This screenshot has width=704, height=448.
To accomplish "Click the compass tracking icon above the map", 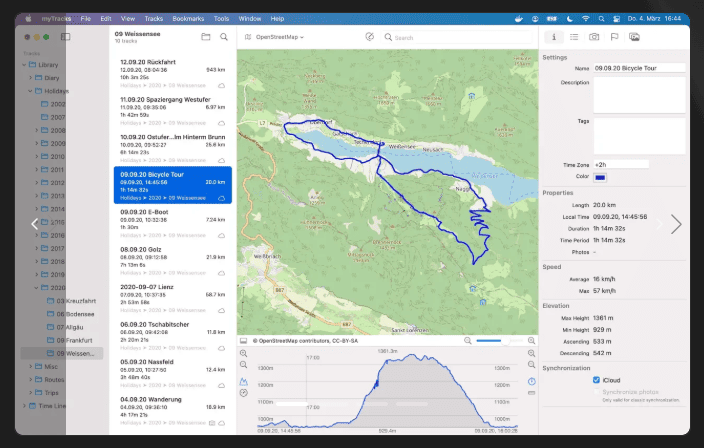I will [370, 37].
